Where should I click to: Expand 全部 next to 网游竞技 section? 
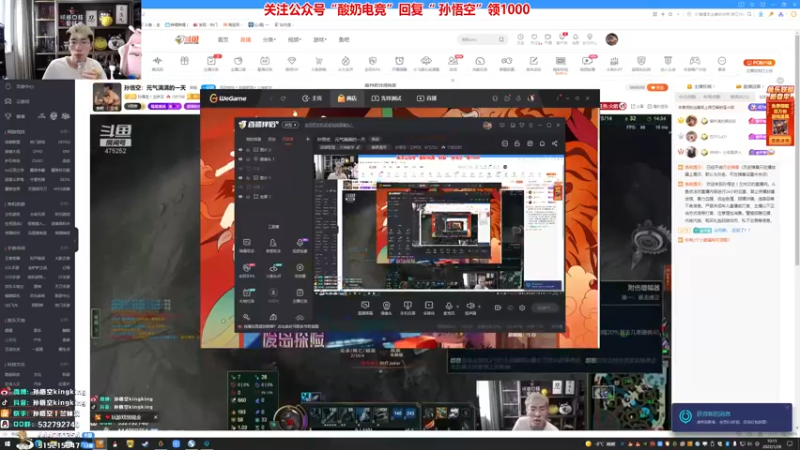tap(64, 132)
